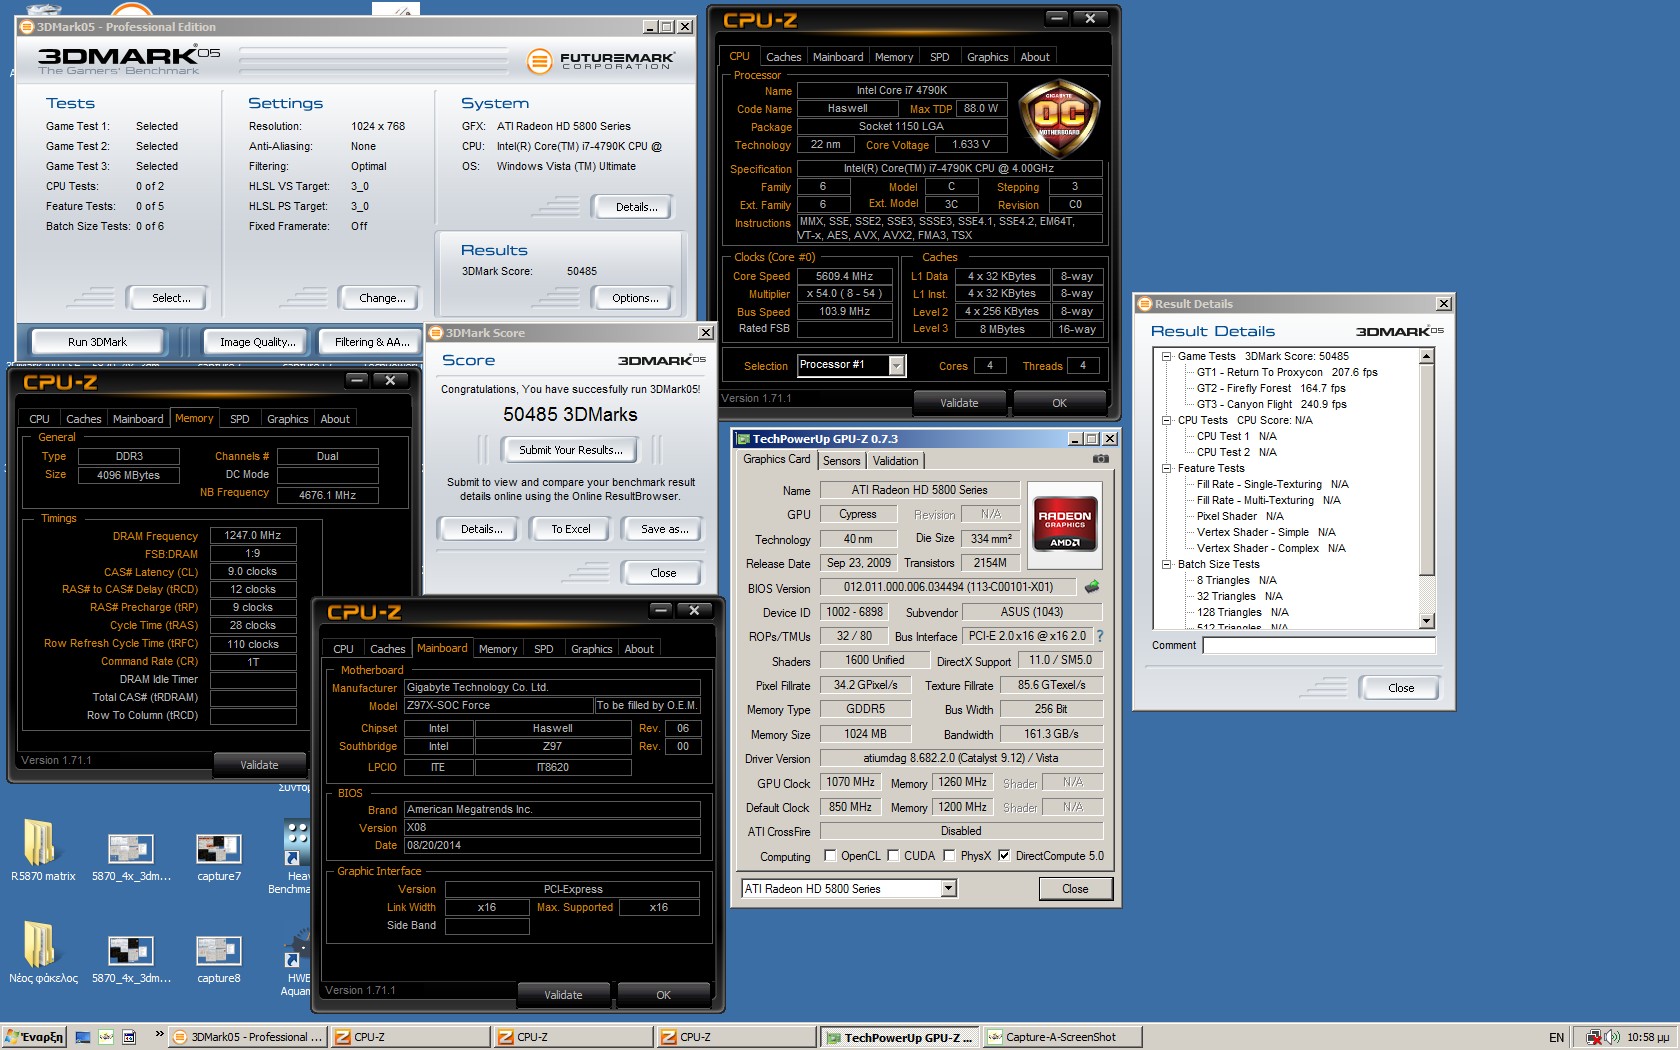Collapse the Feature Tests tree node
1680x1050 pixels.
click(1166, 468)
